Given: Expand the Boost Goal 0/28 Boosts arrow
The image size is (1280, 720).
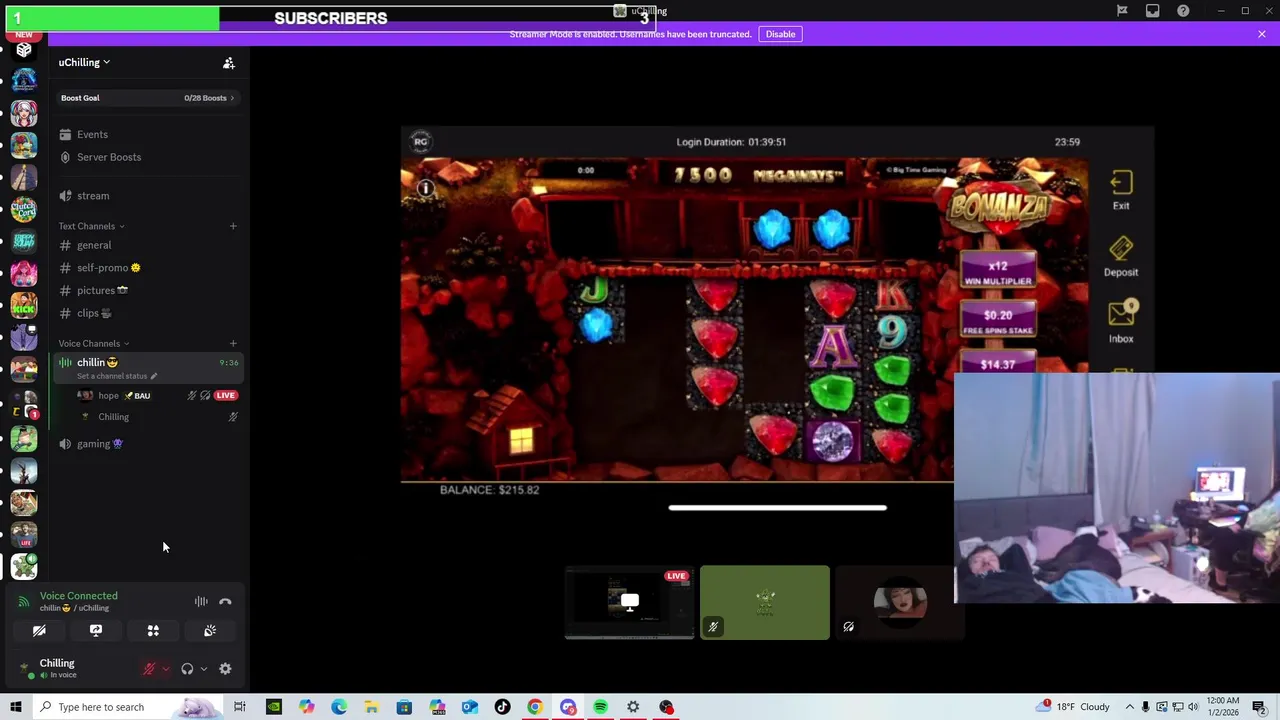Looking at the screenshot, I should pos(232,98).
